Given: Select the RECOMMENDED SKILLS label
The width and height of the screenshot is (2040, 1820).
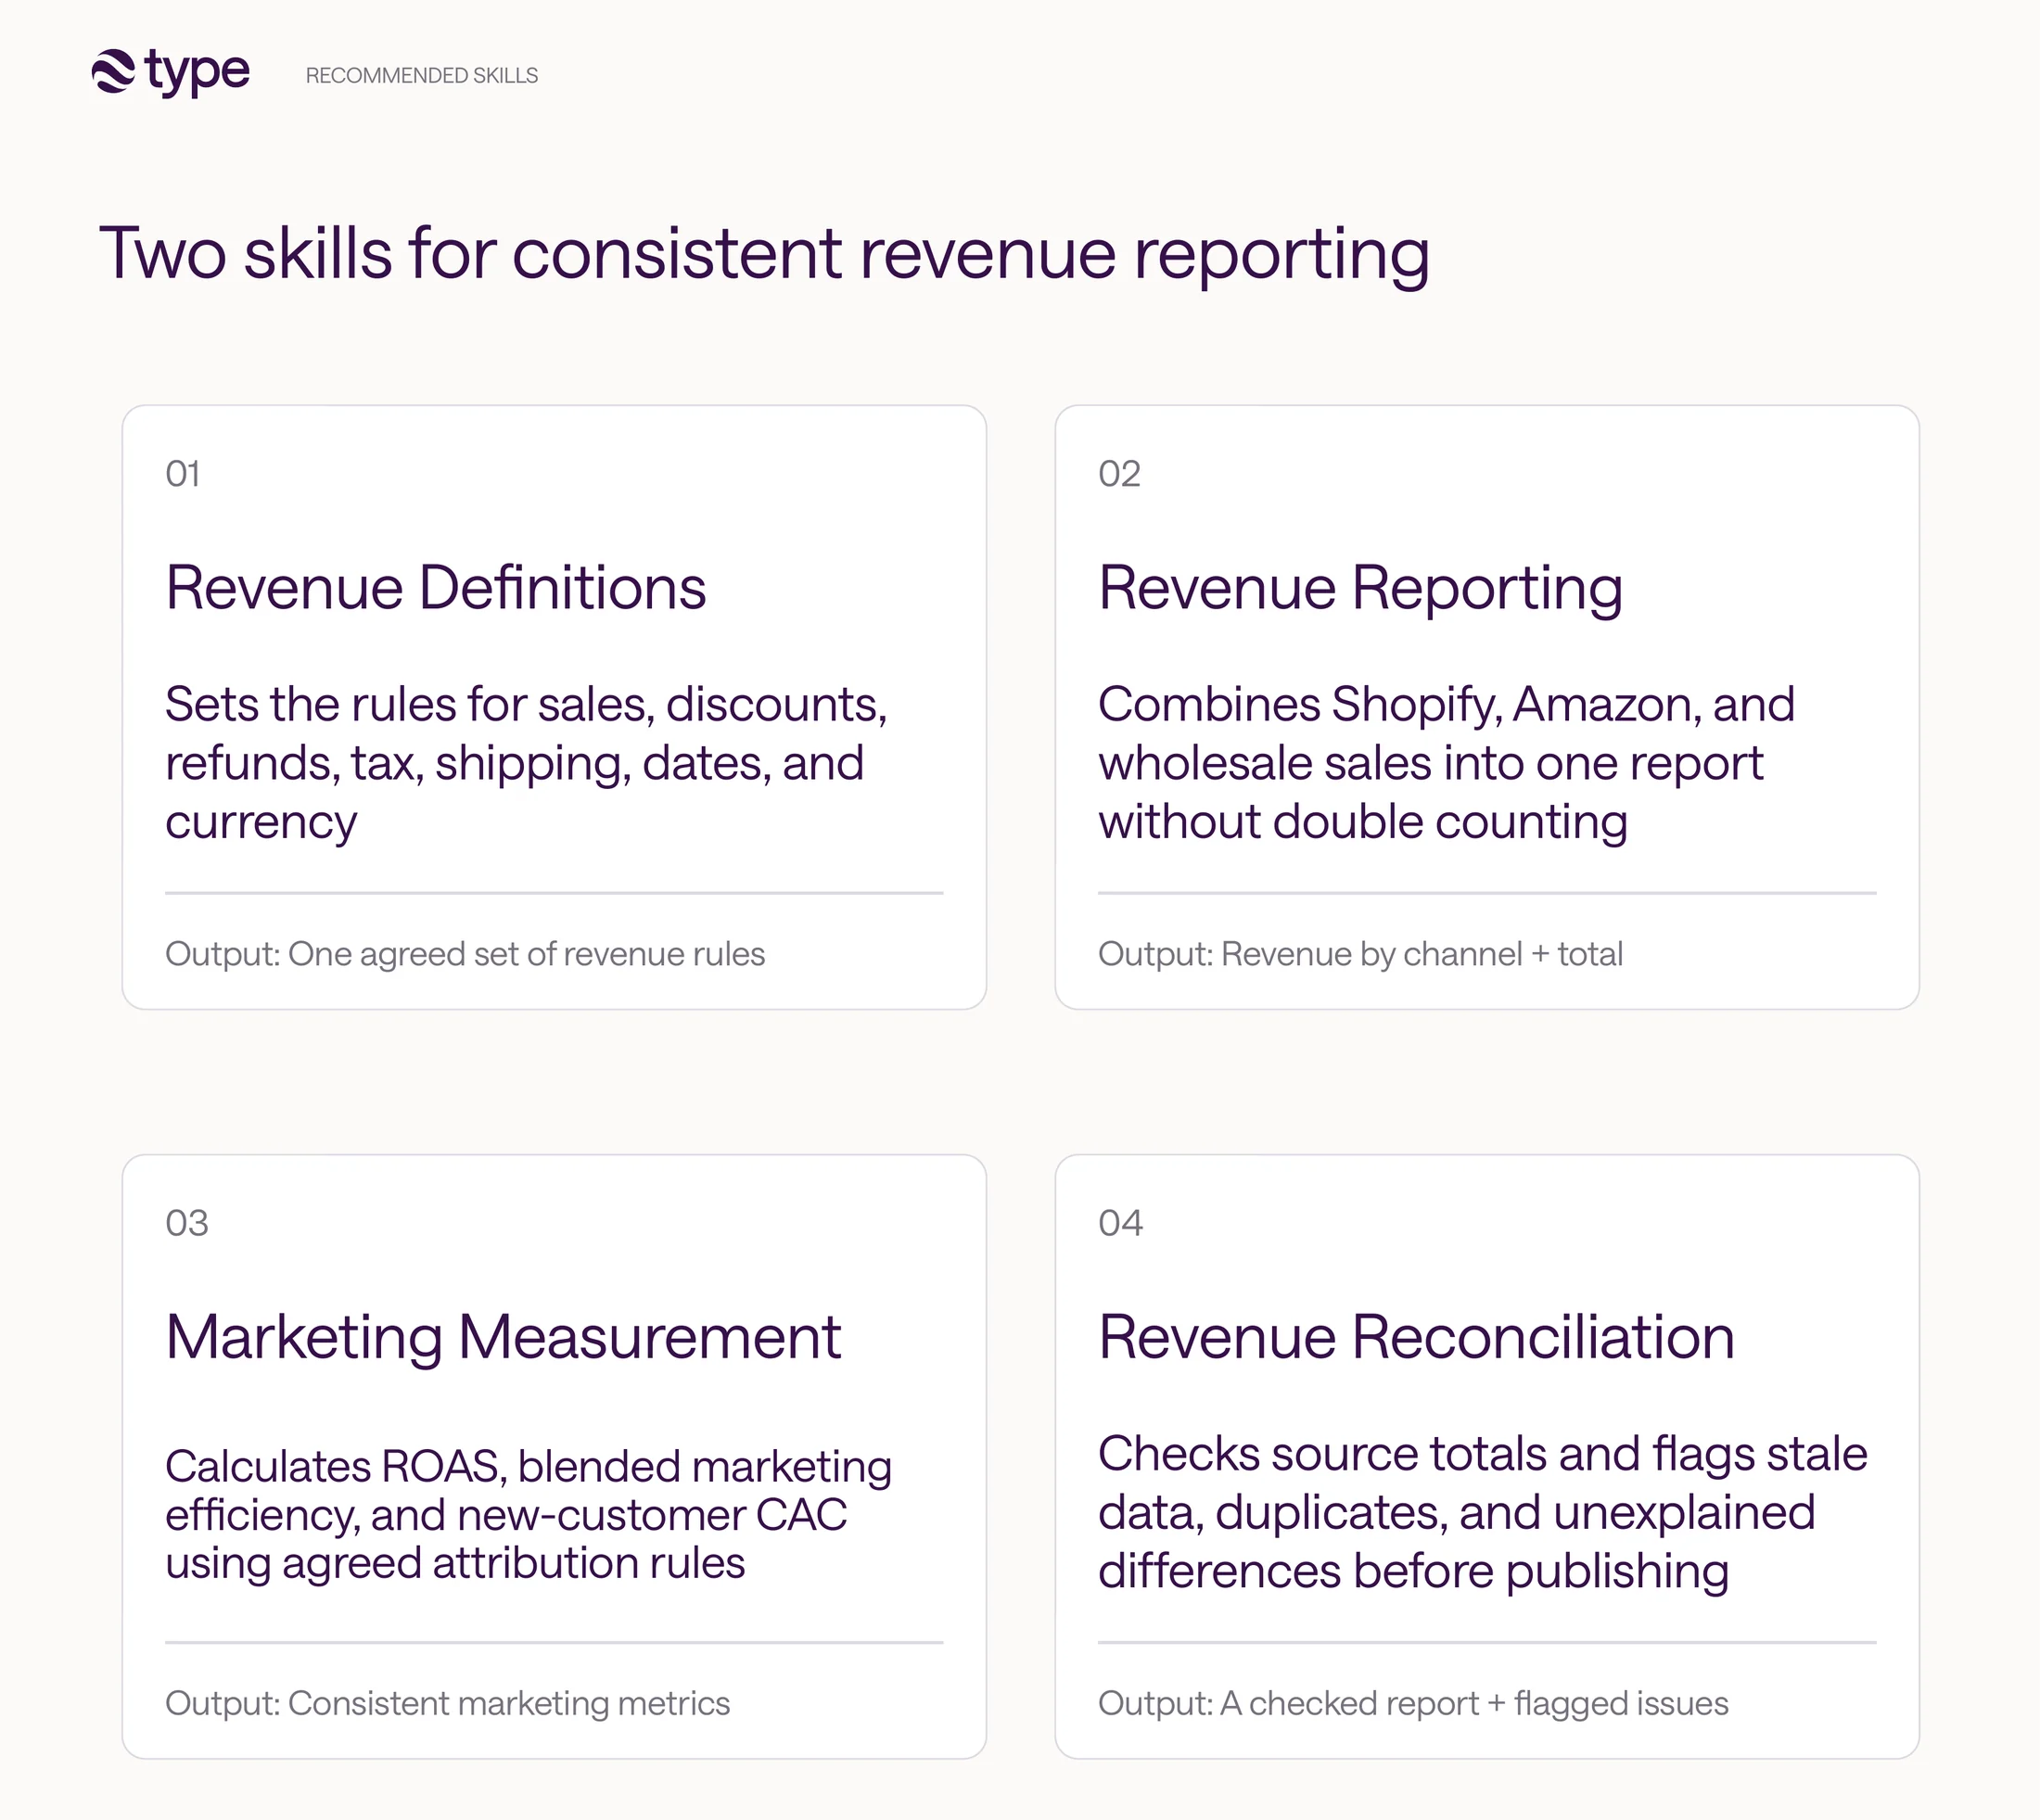Looking at the screenshot, I should coord(421,76).
